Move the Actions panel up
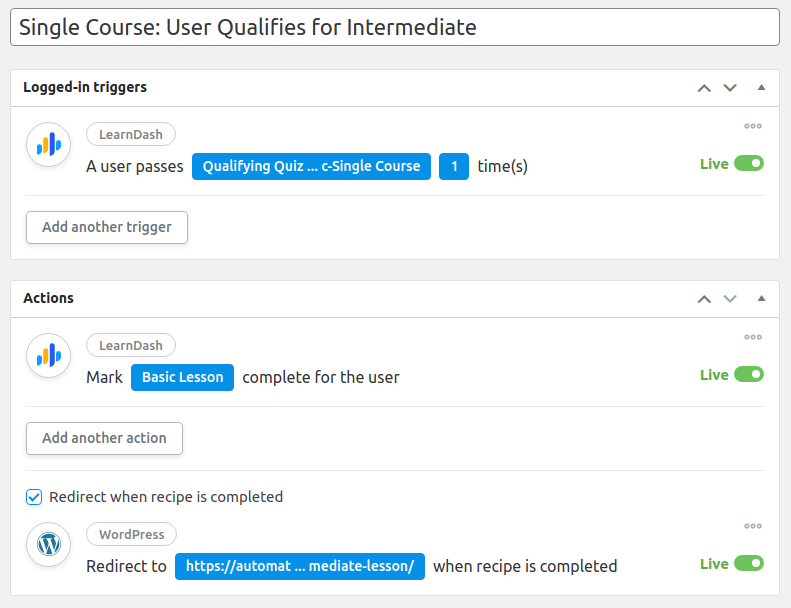 coord(704,299)
